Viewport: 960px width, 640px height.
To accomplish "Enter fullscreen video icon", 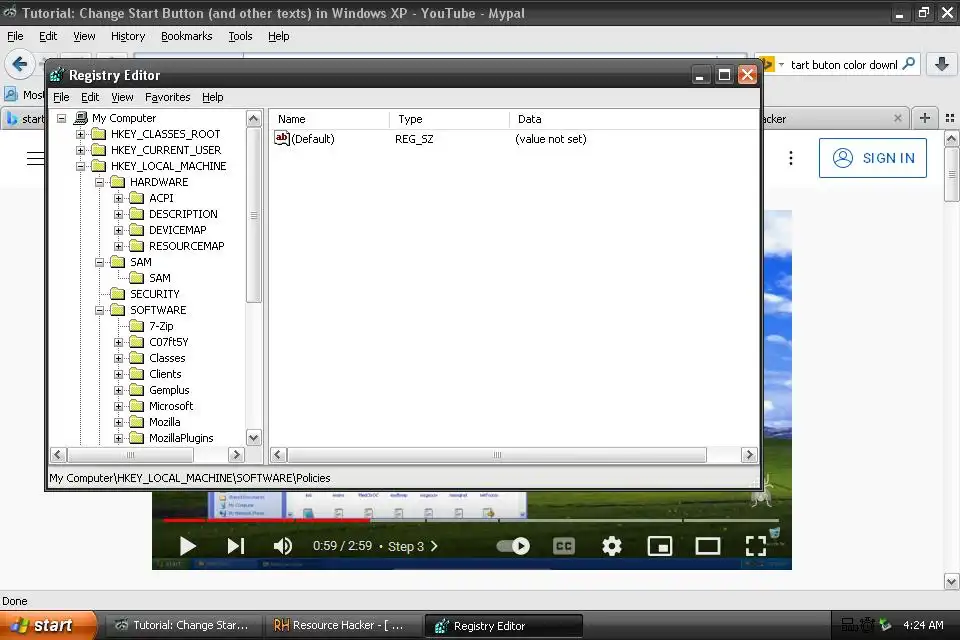I will click(x=756, y=546).
